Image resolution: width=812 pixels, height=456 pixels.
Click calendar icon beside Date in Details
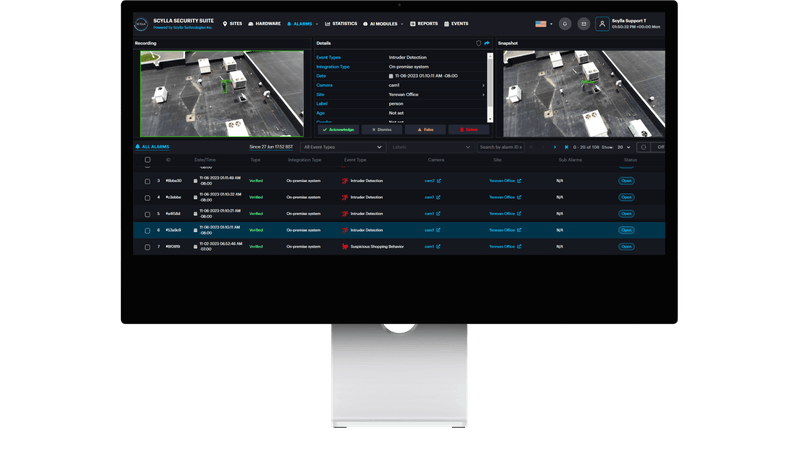tap(391, 76)
